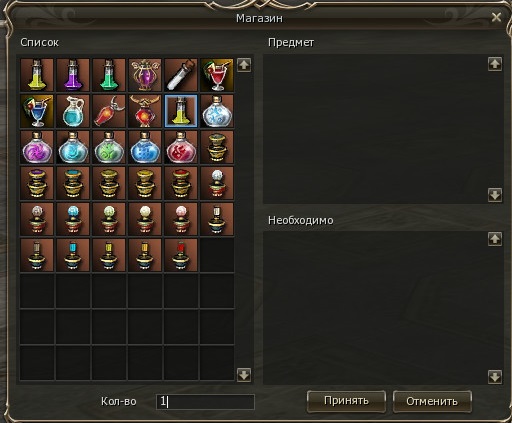Image resolution: width=512 pixels, height=423 pixels.
Task: Click the Принять button
Action: tap(346, 401)
